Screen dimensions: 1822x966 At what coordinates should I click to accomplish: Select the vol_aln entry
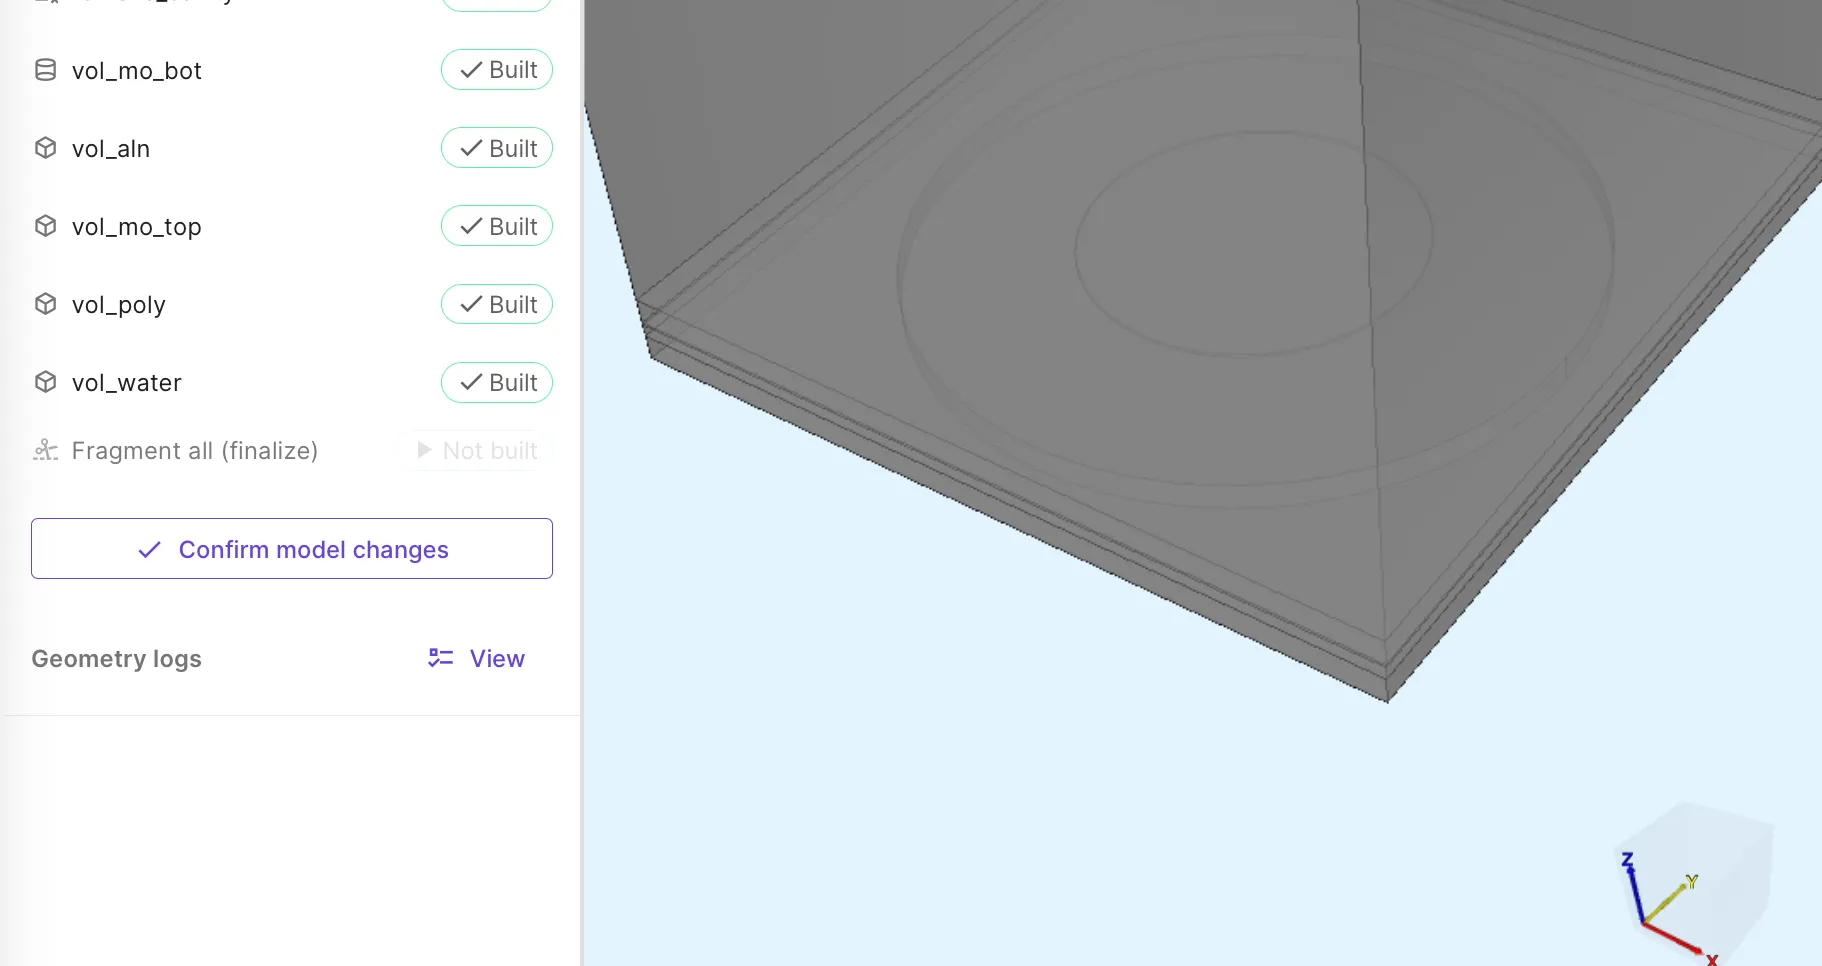(111, 149)
